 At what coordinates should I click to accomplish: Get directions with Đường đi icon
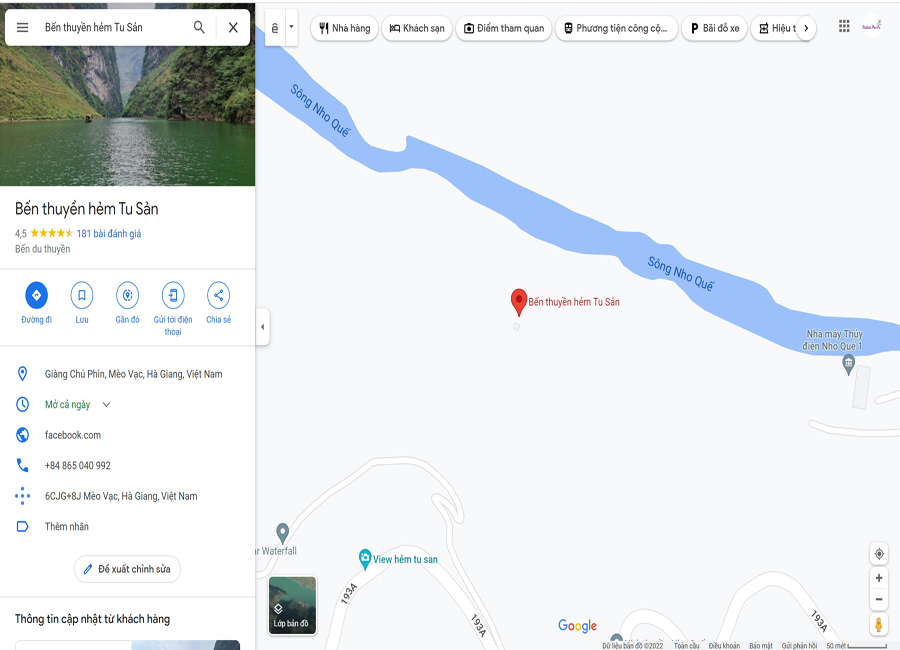[37, 295]
